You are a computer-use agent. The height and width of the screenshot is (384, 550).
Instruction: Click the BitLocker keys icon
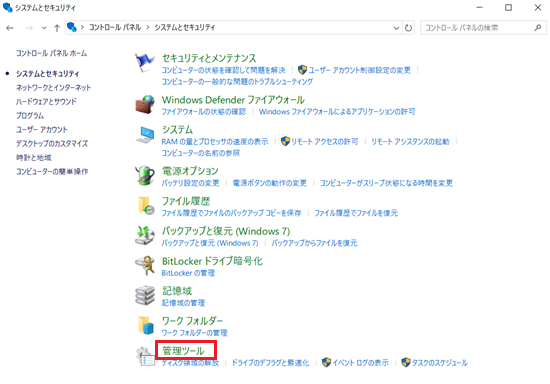tap(145, 265)
